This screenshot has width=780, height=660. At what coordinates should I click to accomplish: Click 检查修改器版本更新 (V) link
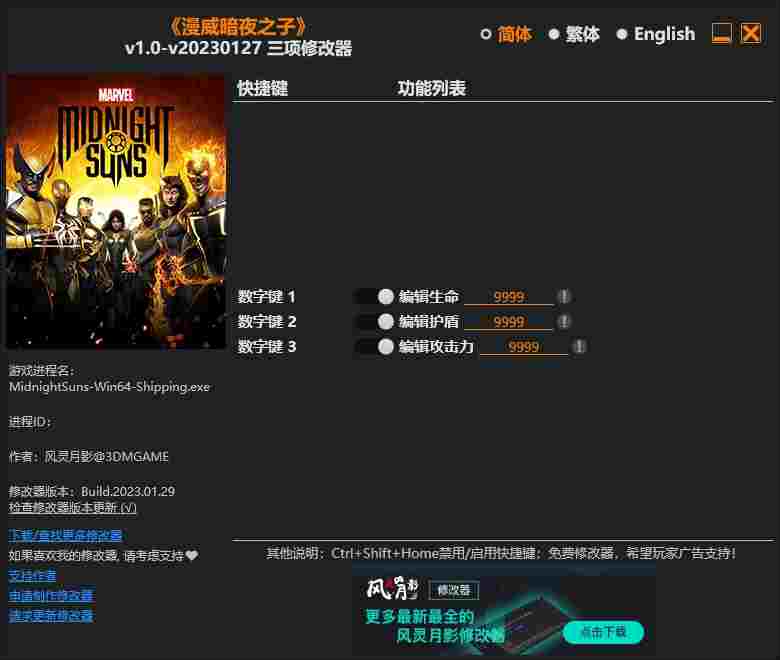(73, 508)
